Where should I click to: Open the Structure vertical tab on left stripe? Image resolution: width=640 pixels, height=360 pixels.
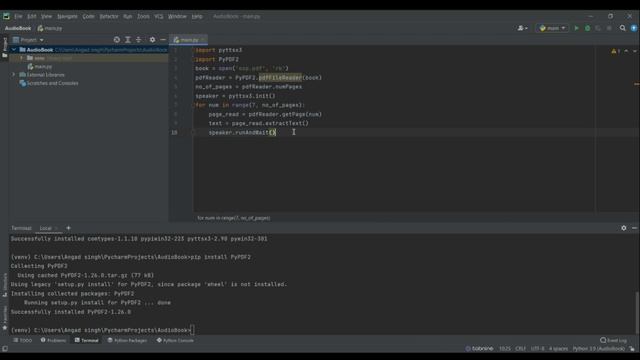click(4, 285)
